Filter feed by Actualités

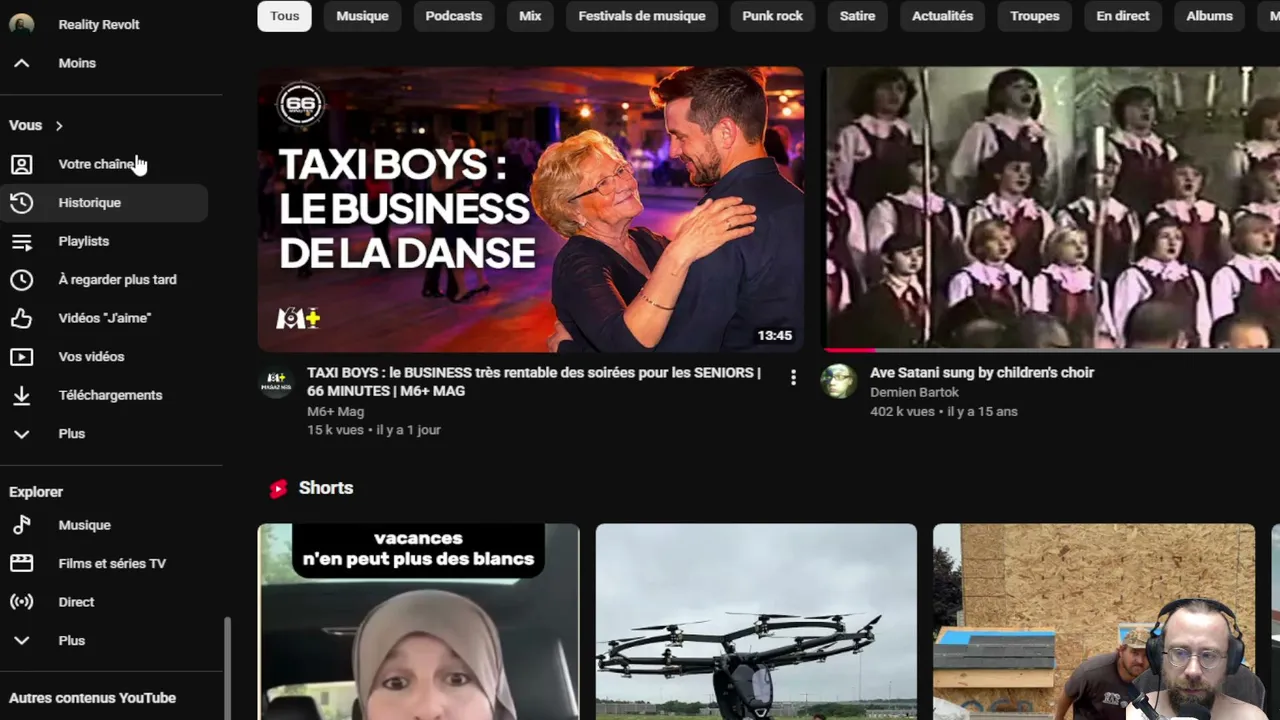point(943,16)
